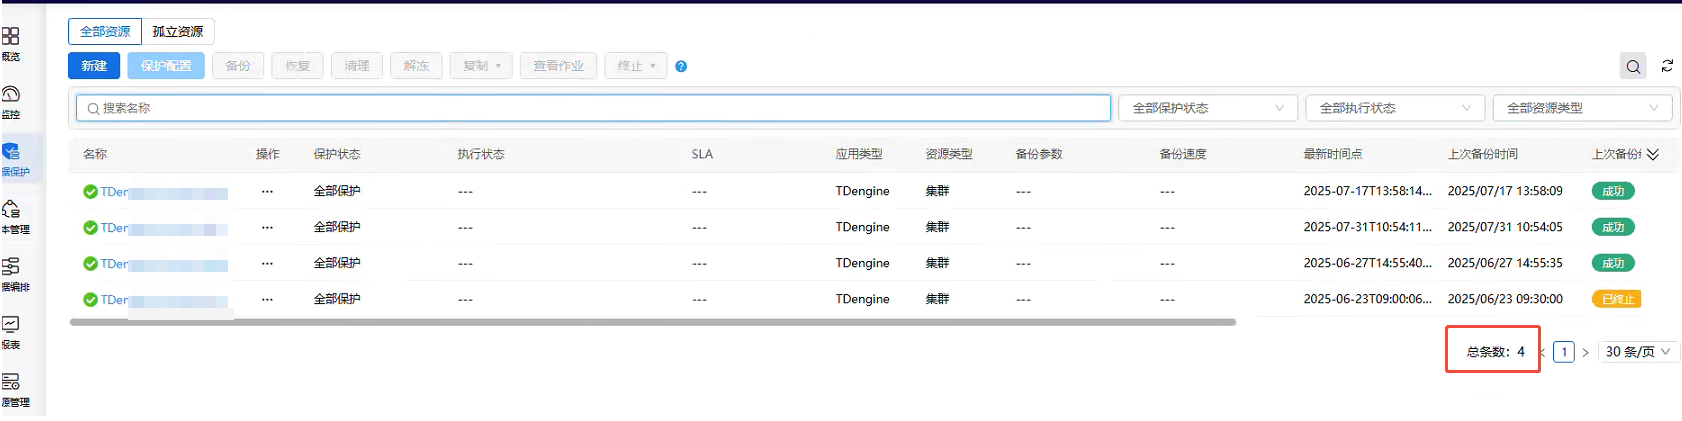Open the 数据编排 workflow sidebar icon
This screenshot has width=1682, height=421.
(x=10, y=266)
